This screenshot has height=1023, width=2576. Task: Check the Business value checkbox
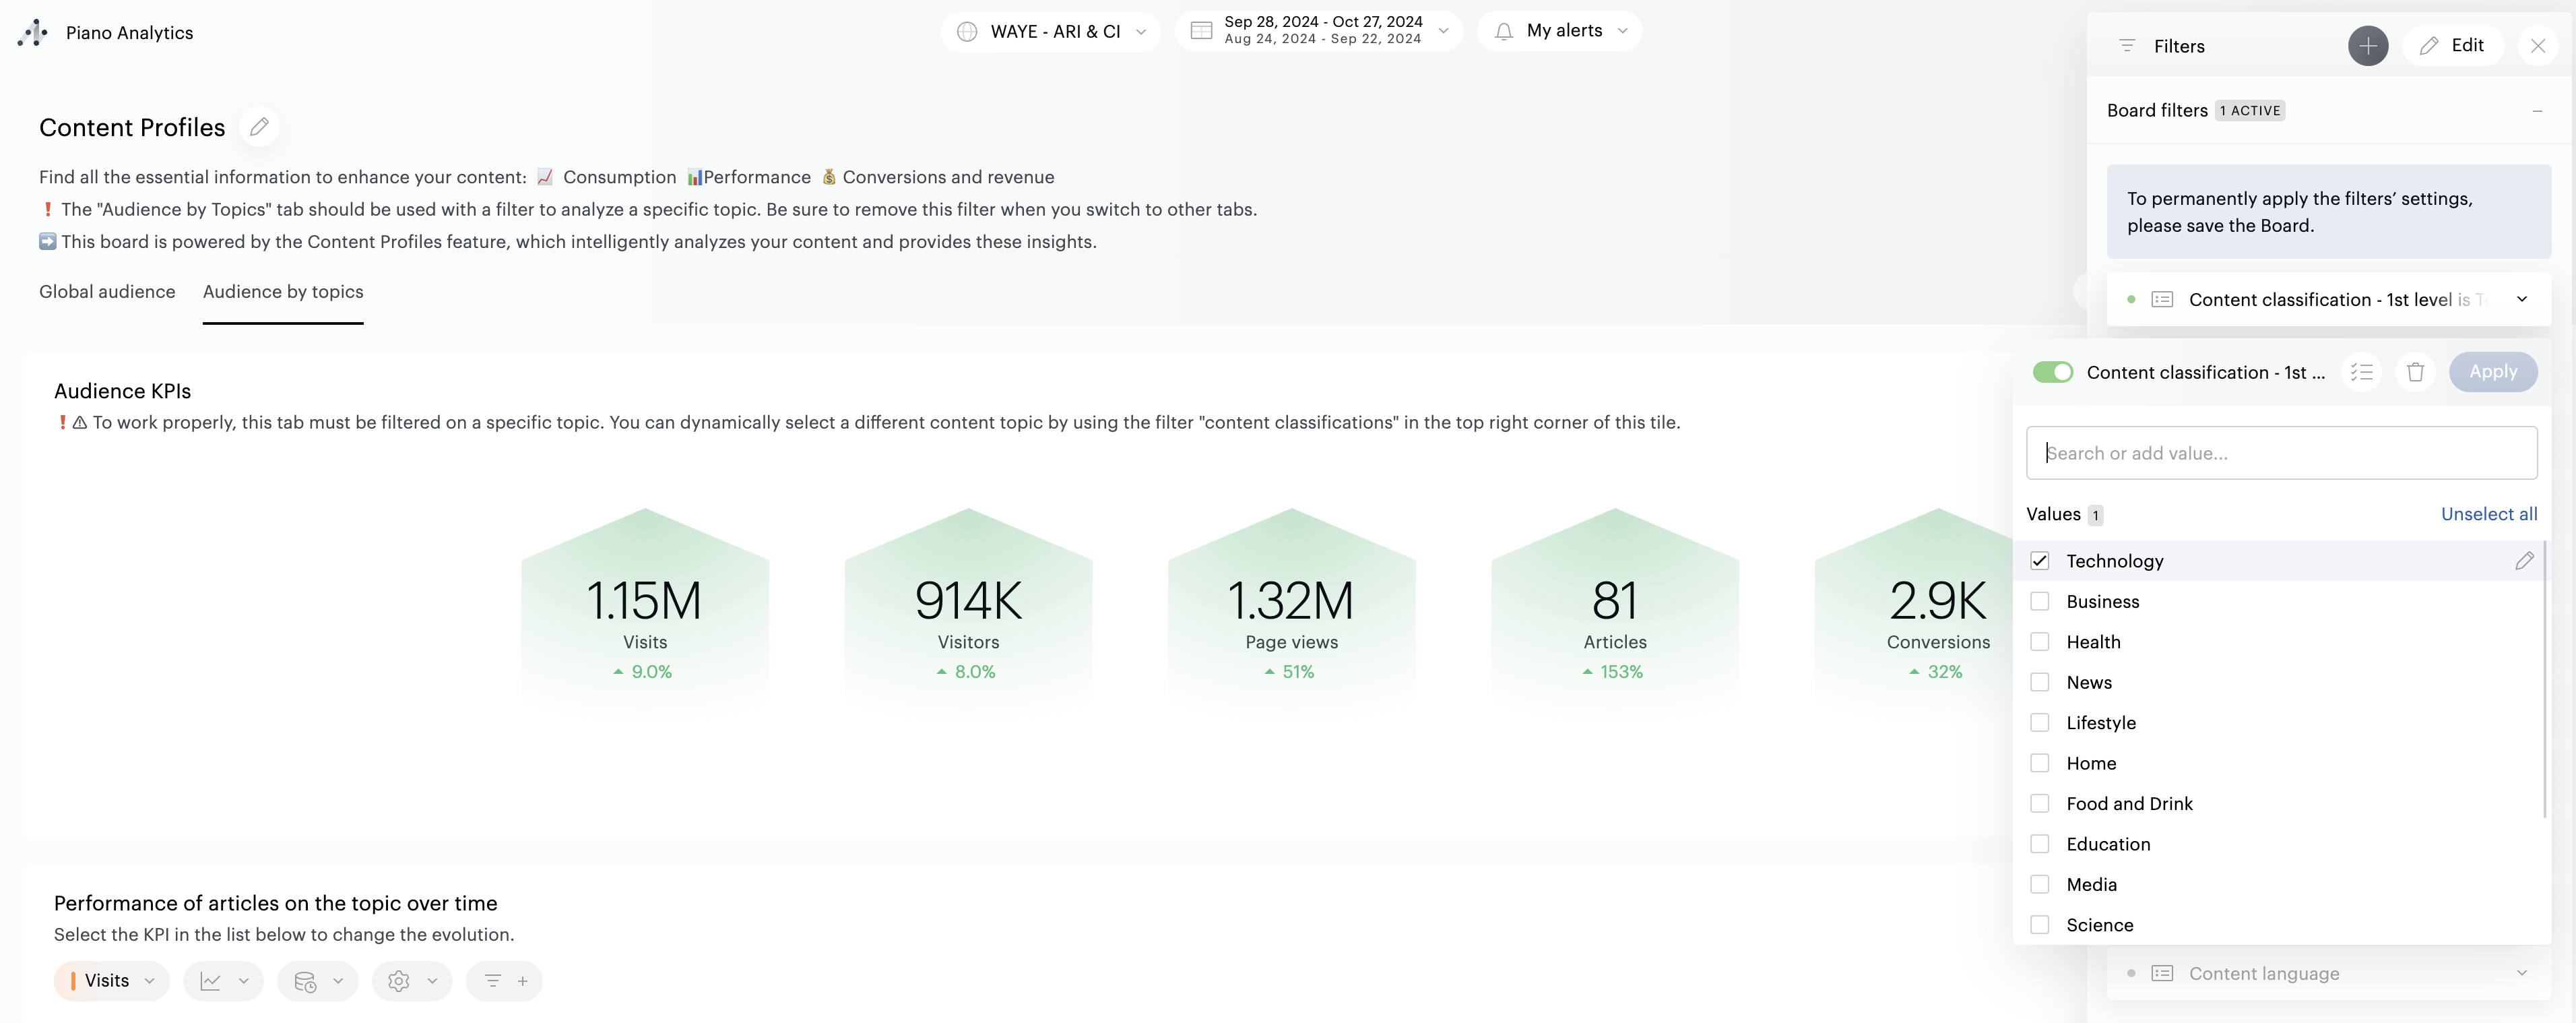tap(2039, 601)
